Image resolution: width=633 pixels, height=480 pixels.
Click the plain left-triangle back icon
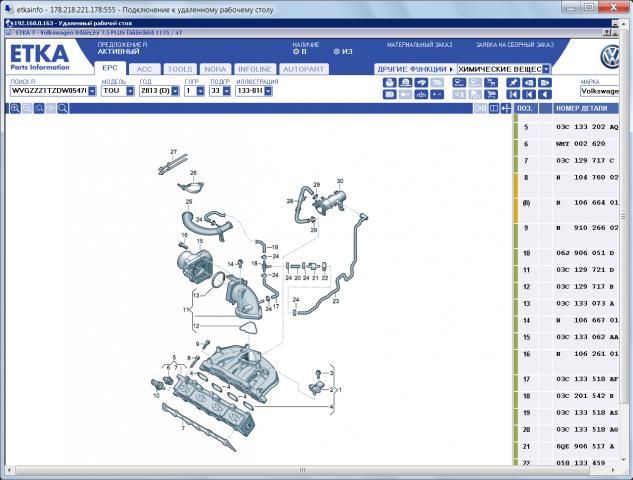click(545, 94)
